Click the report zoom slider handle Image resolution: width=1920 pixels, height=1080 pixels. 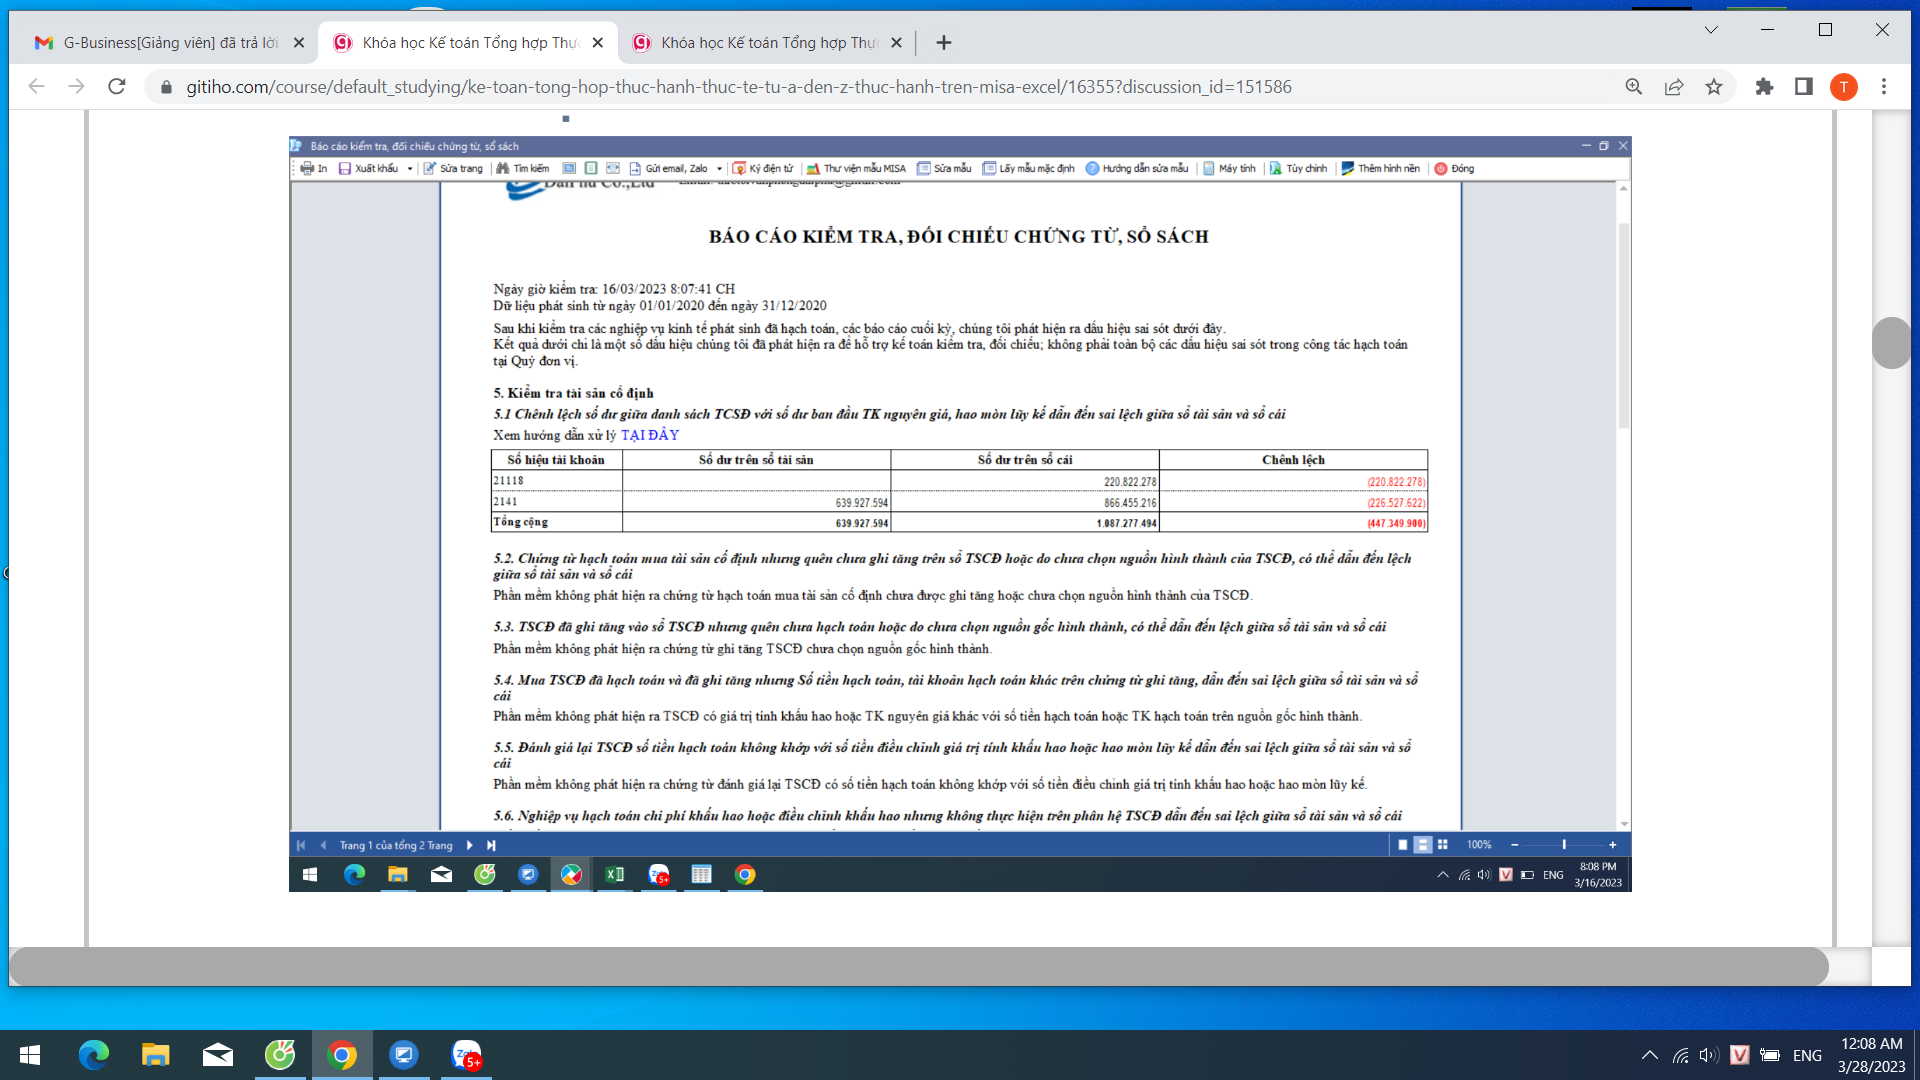coord(1564,845)
